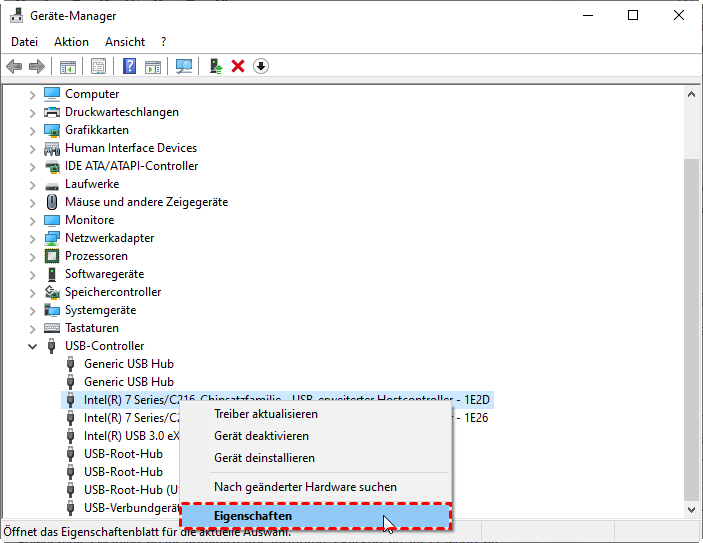Choose Nach geänderter Hardware suchen
Screen dimensions: 703x543
point(316,487)
